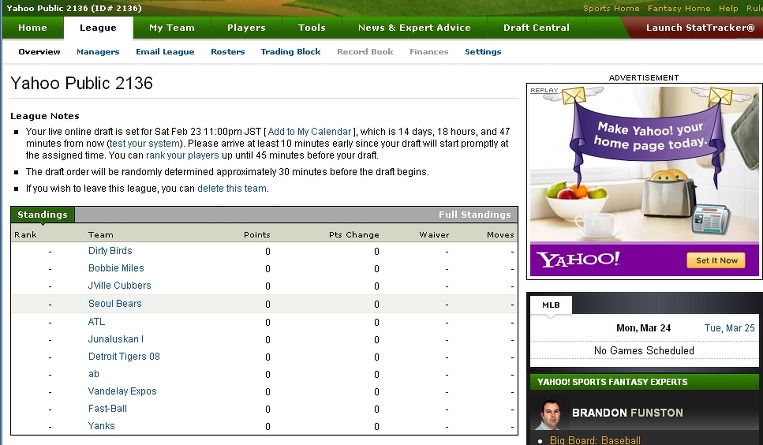
Task: Open rank your players link
Action: (182, 156)
